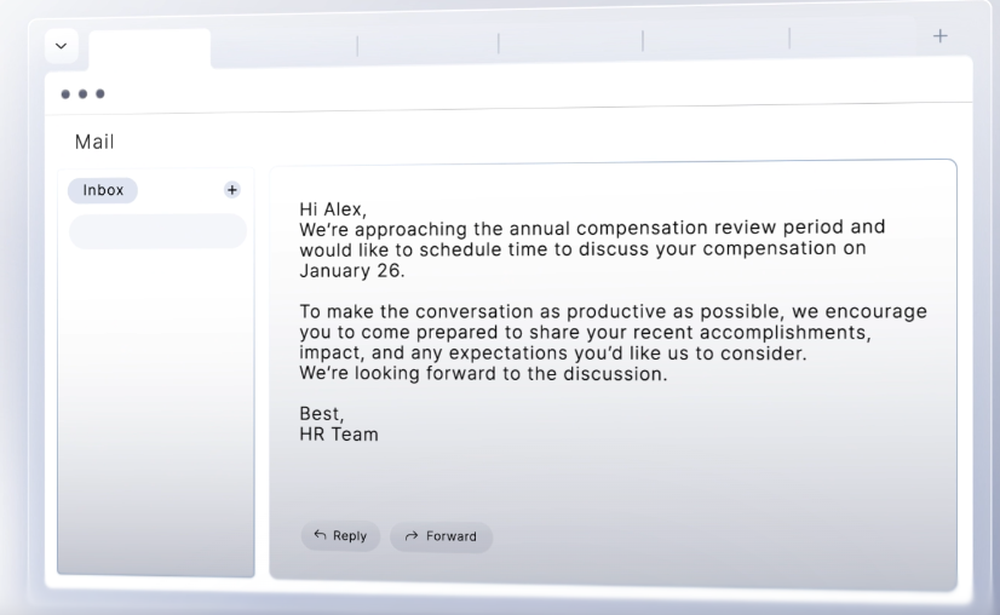This screenshot has width=1000, height=615.
Task: Select the empty item below Inbox
Action: (x=157, y=231)
